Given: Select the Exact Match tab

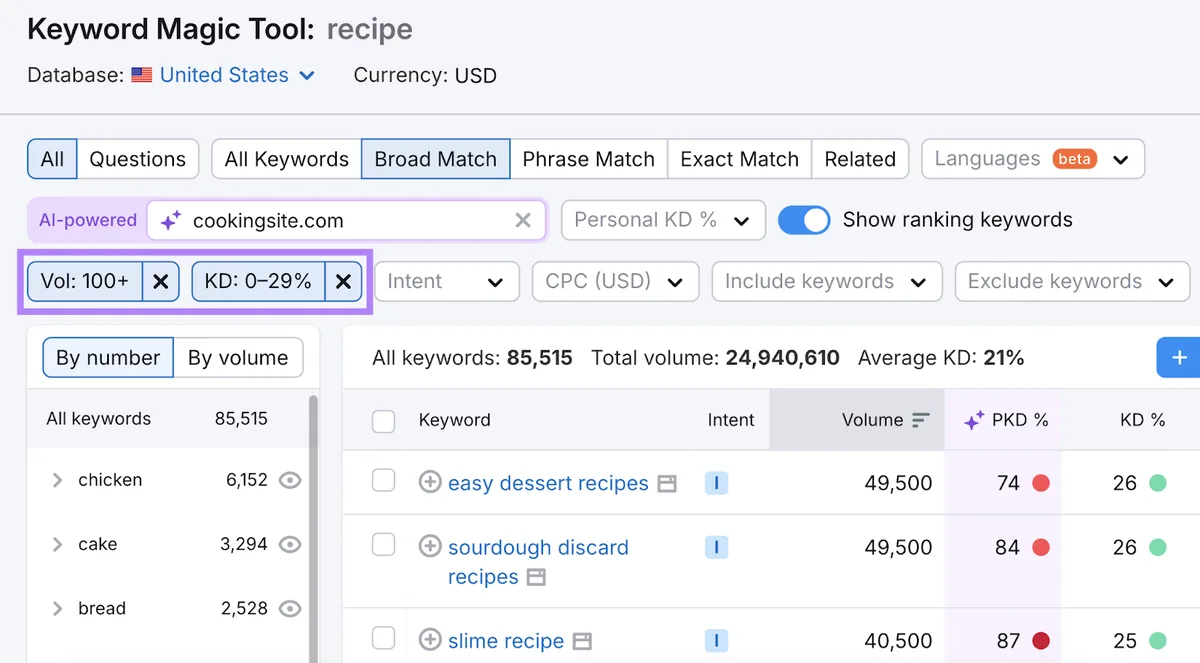Looking at the screenshot, I should (739, 159).
